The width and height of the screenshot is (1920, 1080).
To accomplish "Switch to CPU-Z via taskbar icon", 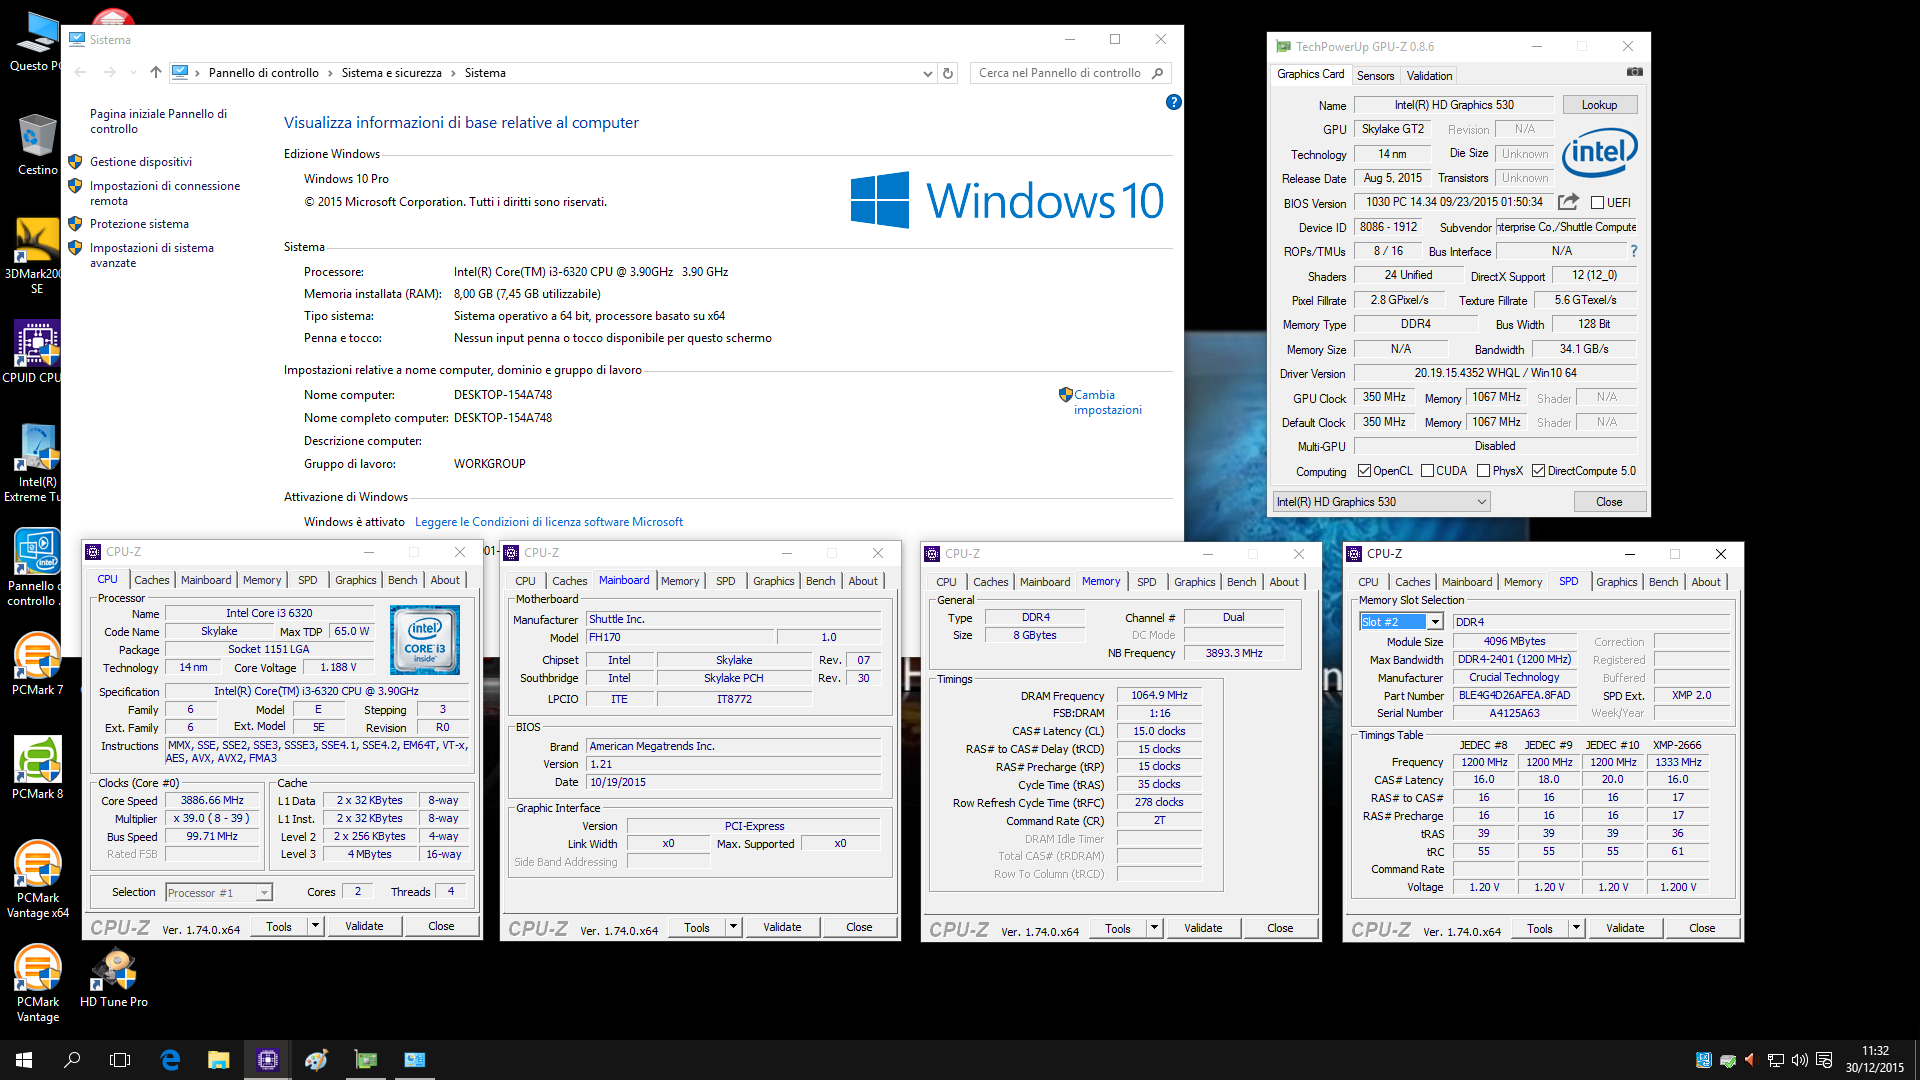I will coord(267,1060).
